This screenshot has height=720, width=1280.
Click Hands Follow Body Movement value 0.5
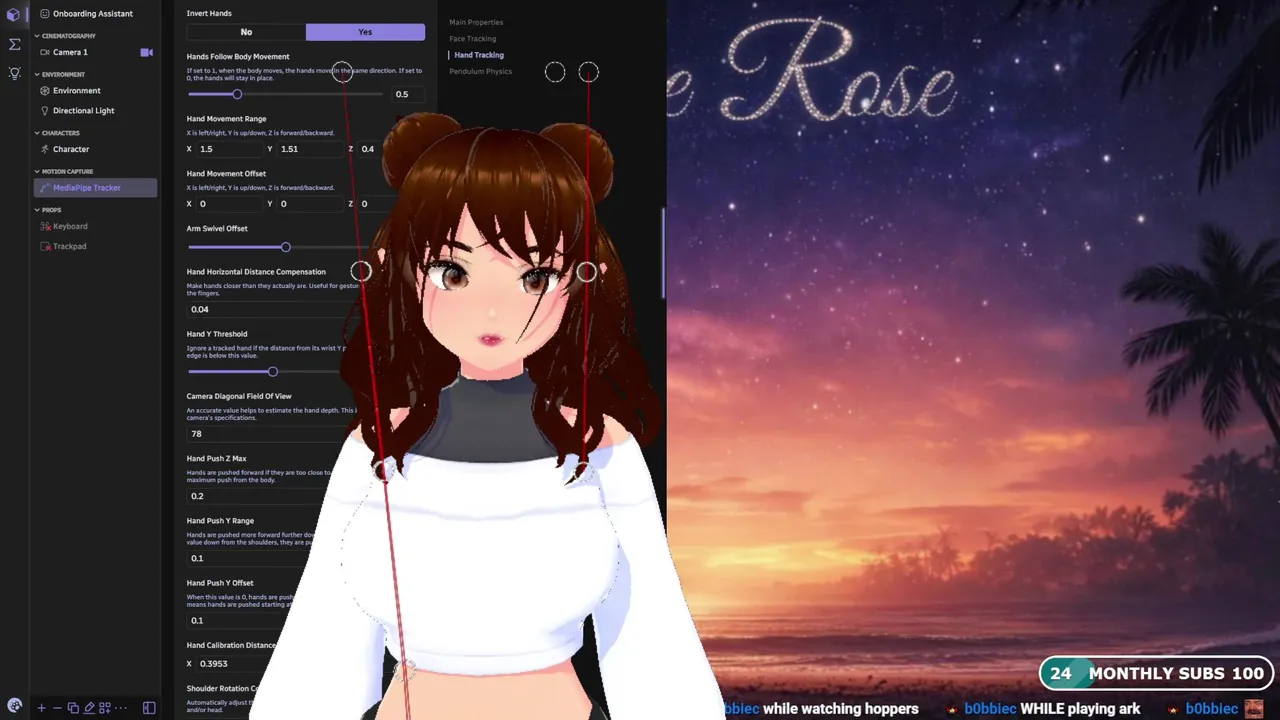[x=407, y=94]
